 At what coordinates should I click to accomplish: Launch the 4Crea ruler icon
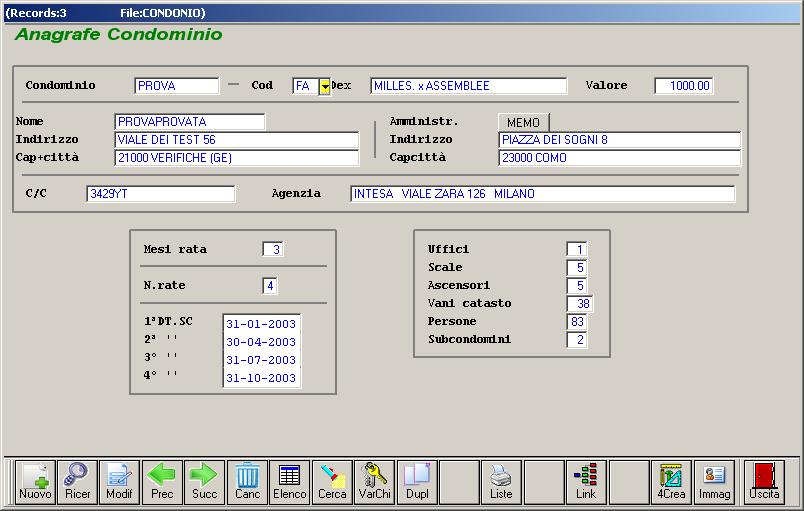tap(671, 482)
